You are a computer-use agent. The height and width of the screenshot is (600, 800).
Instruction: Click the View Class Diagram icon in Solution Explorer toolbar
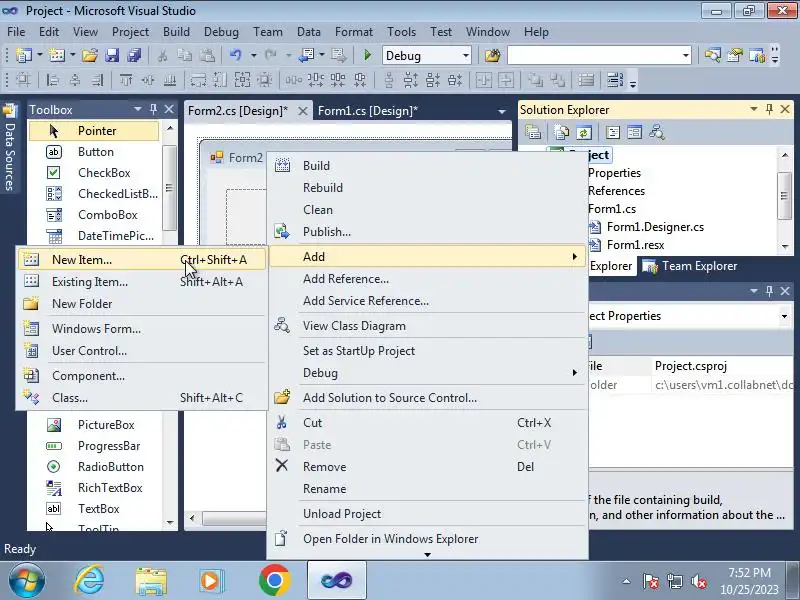(x=657, y=133)
